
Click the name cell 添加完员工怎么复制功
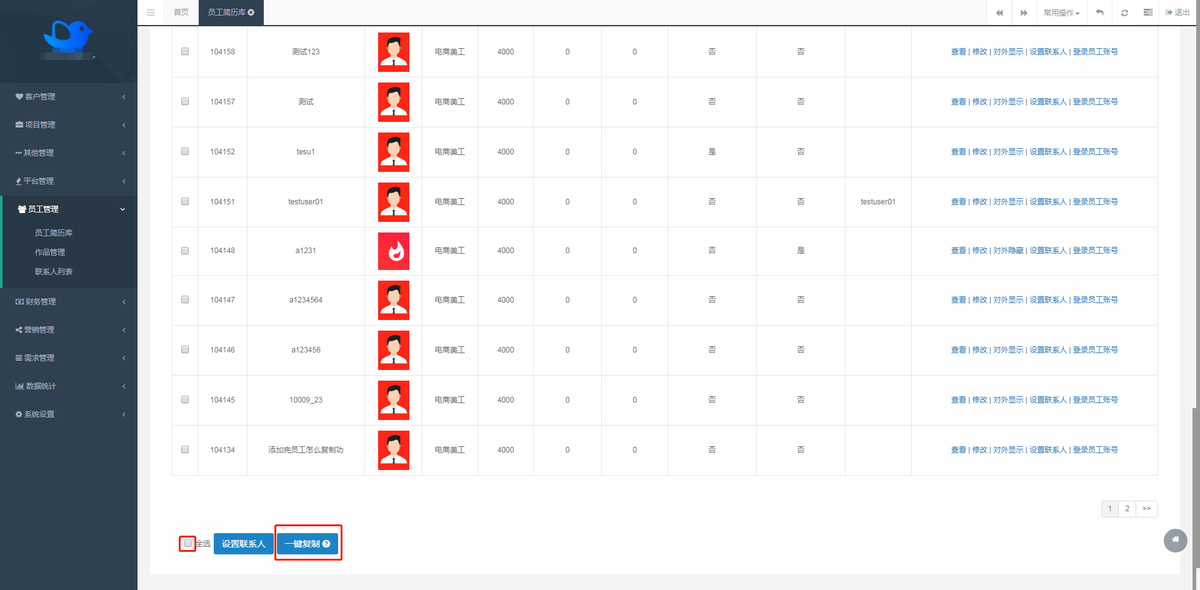305,449
